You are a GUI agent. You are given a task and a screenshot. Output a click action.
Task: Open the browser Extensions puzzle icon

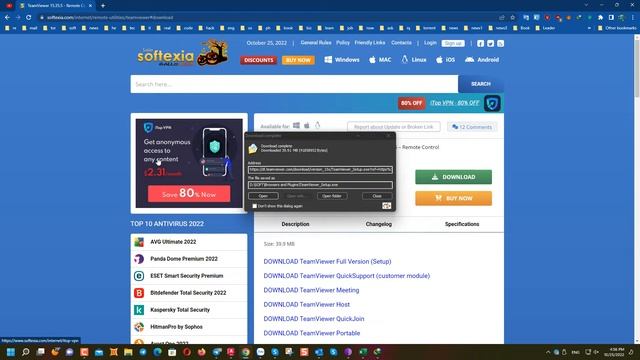point(600,18)
